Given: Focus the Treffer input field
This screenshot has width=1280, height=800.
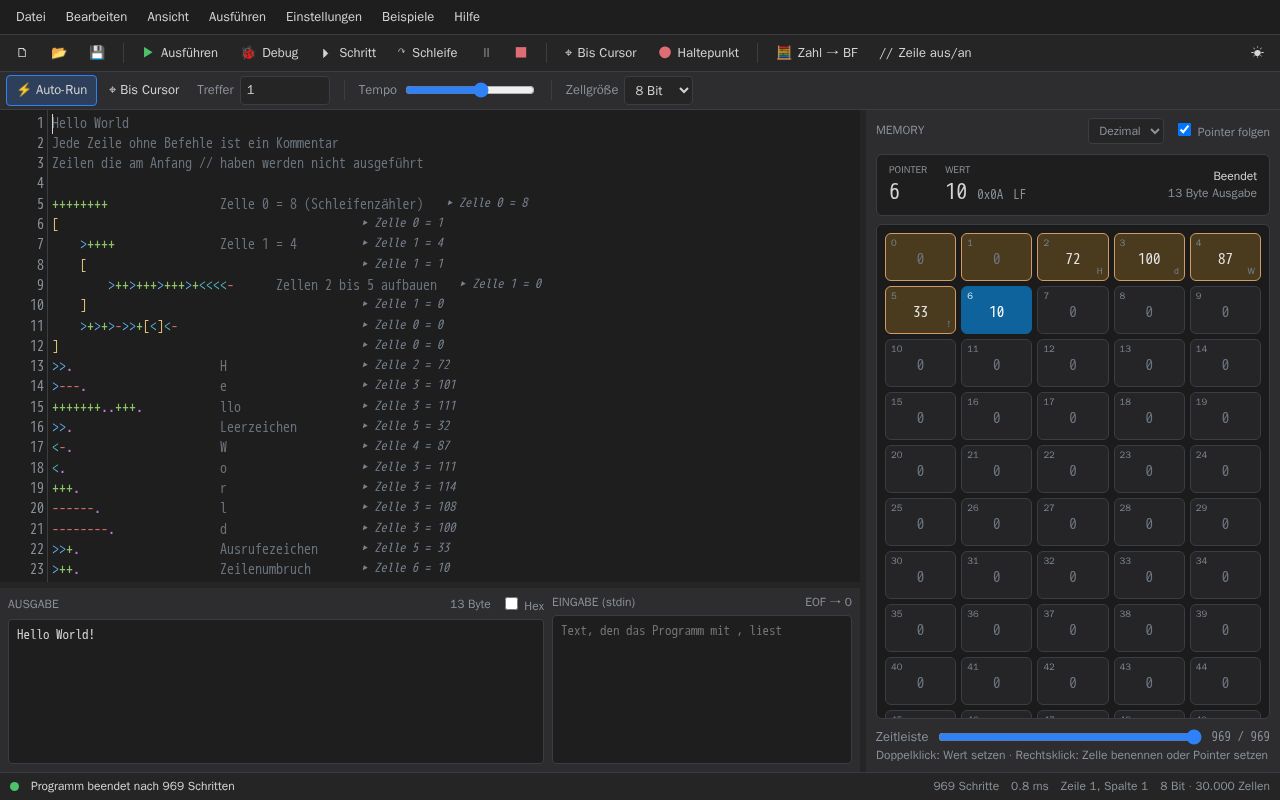Looking at the screenshot, I should (x=285, y=90).
